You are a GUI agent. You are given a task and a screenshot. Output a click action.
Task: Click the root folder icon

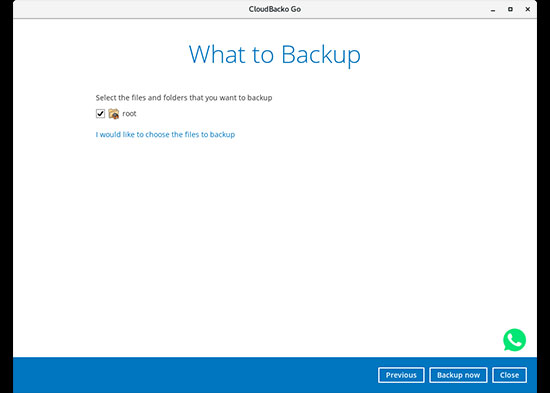pyautogui.click(x=114, y=114)
